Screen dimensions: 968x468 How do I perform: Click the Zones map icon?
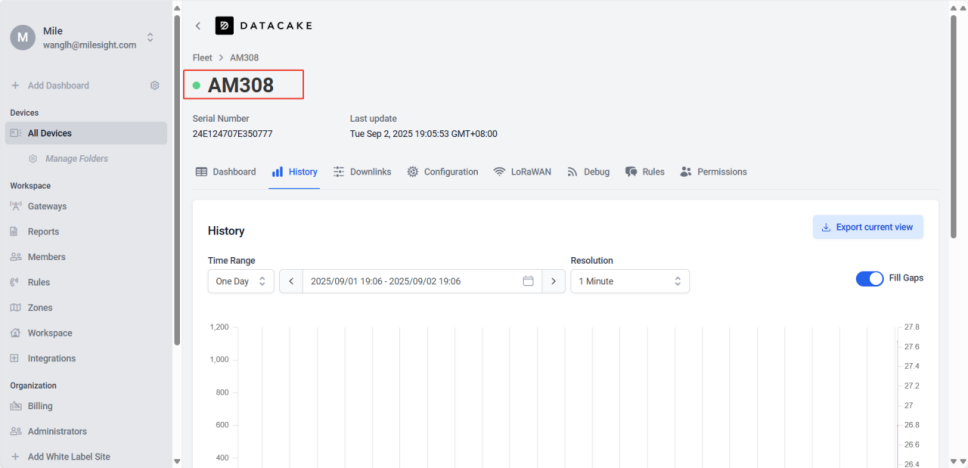pos(16,307)
